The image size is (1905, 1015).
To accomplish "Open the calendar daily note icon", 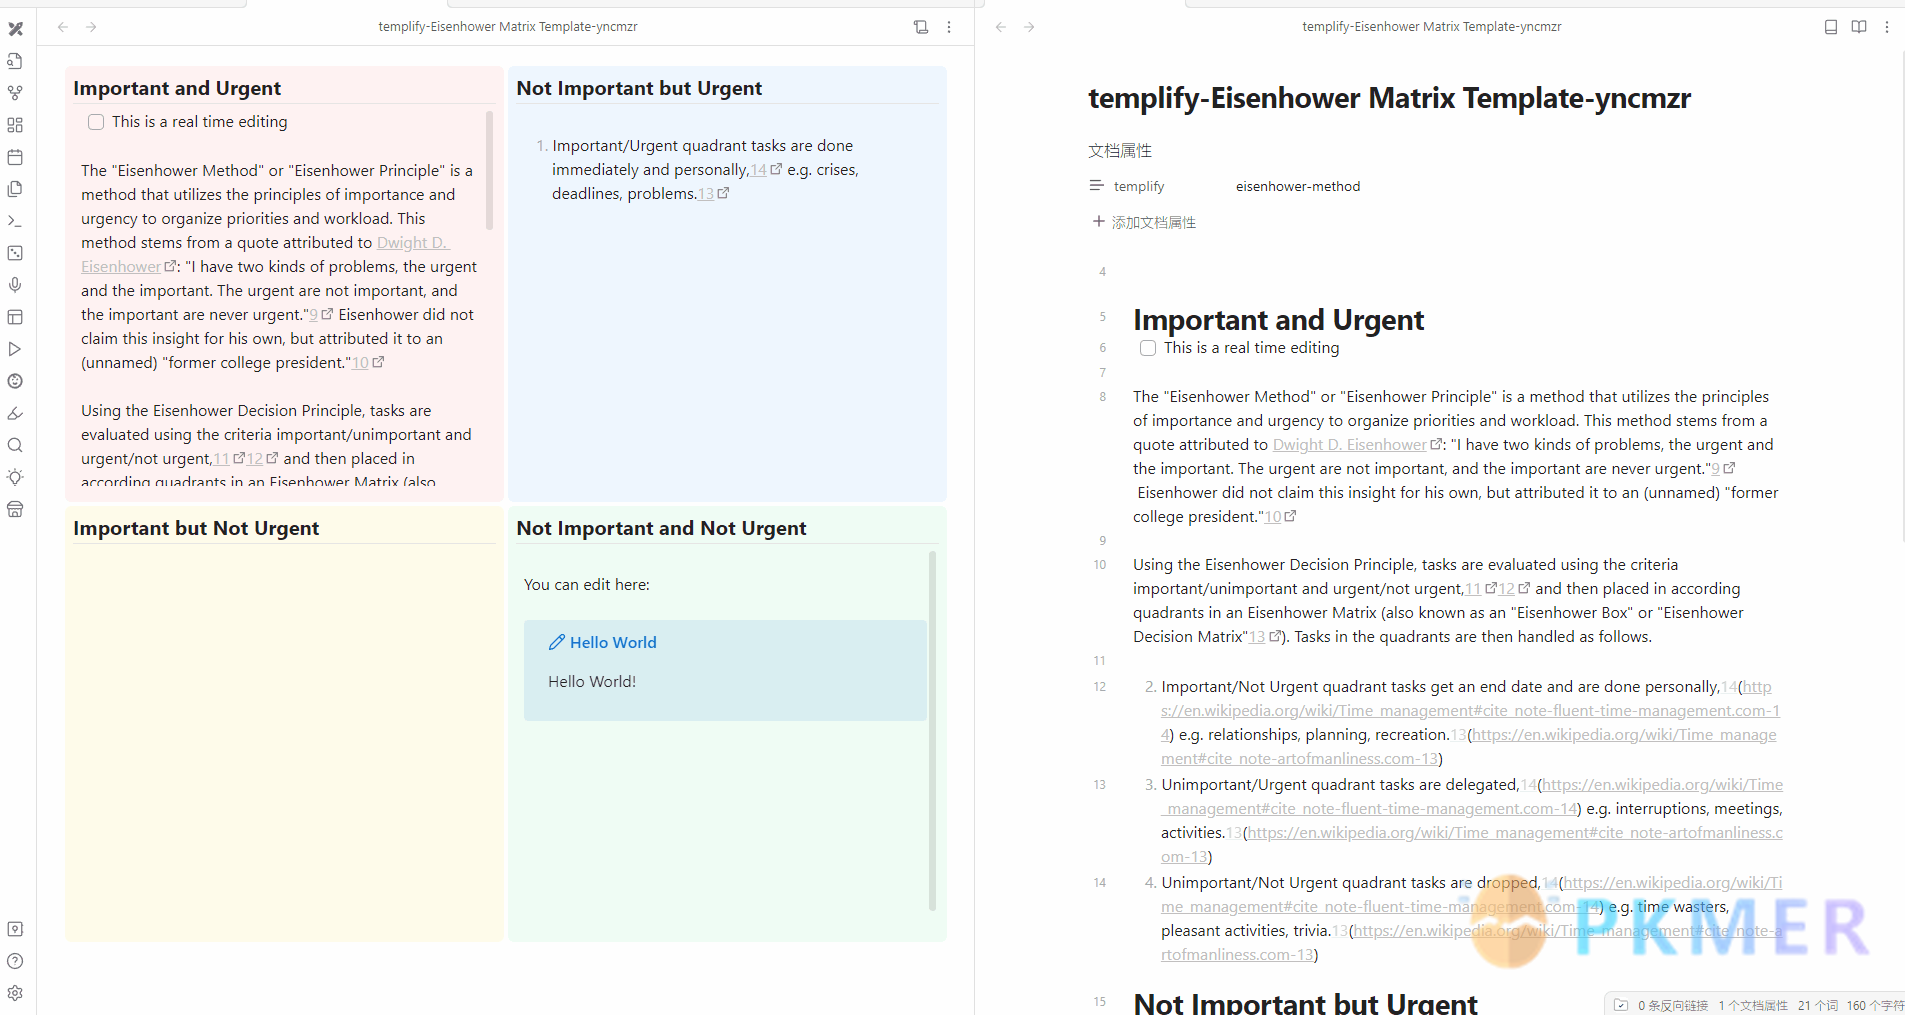I will 15,157.
